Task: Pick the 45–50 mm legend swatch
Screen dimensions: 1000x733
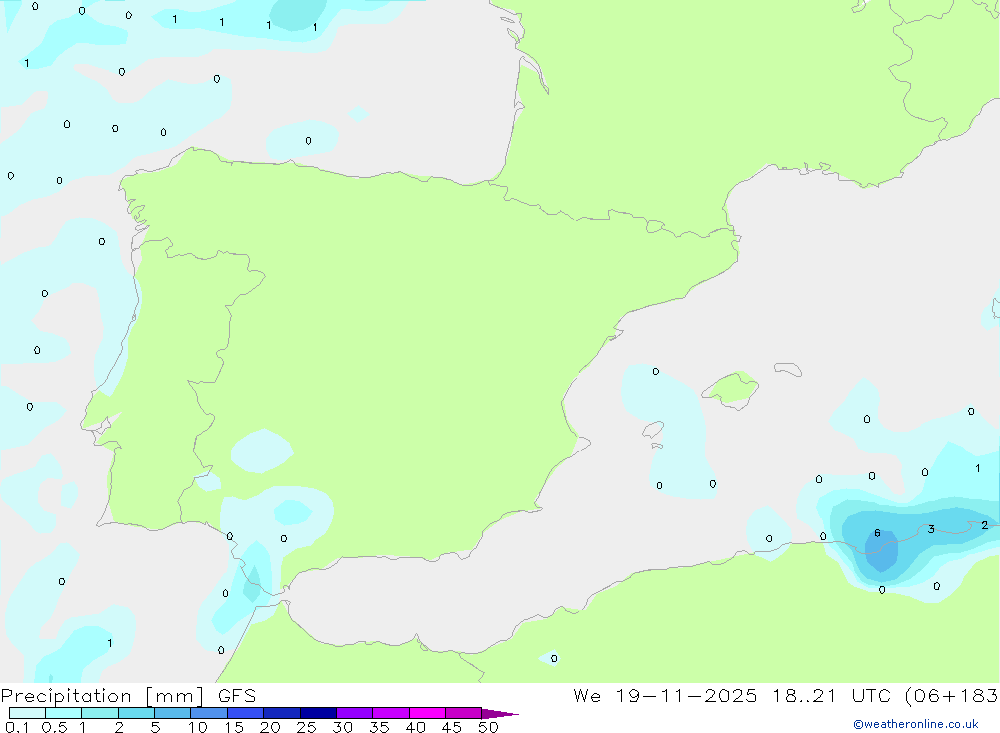Action: (x=464, y=713)
